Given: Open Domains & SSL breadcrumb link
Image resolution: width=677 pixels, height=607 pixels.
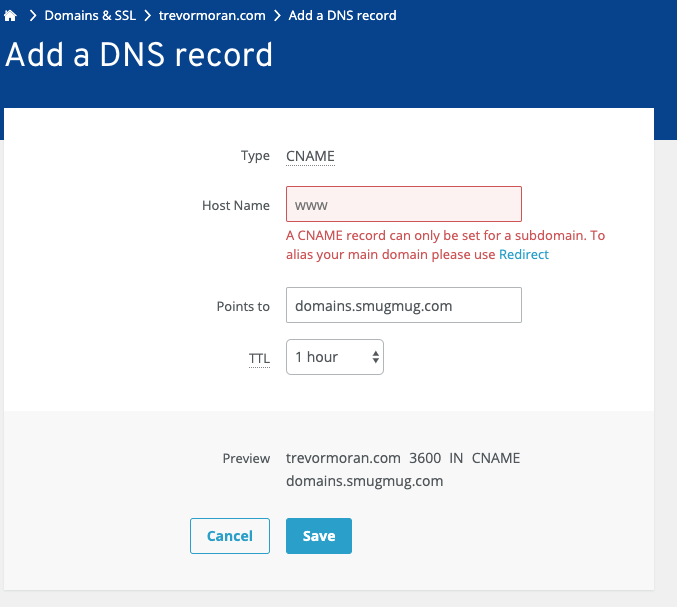Looking at the screenshot, I should pyautogui.click(x=90, y=16).
